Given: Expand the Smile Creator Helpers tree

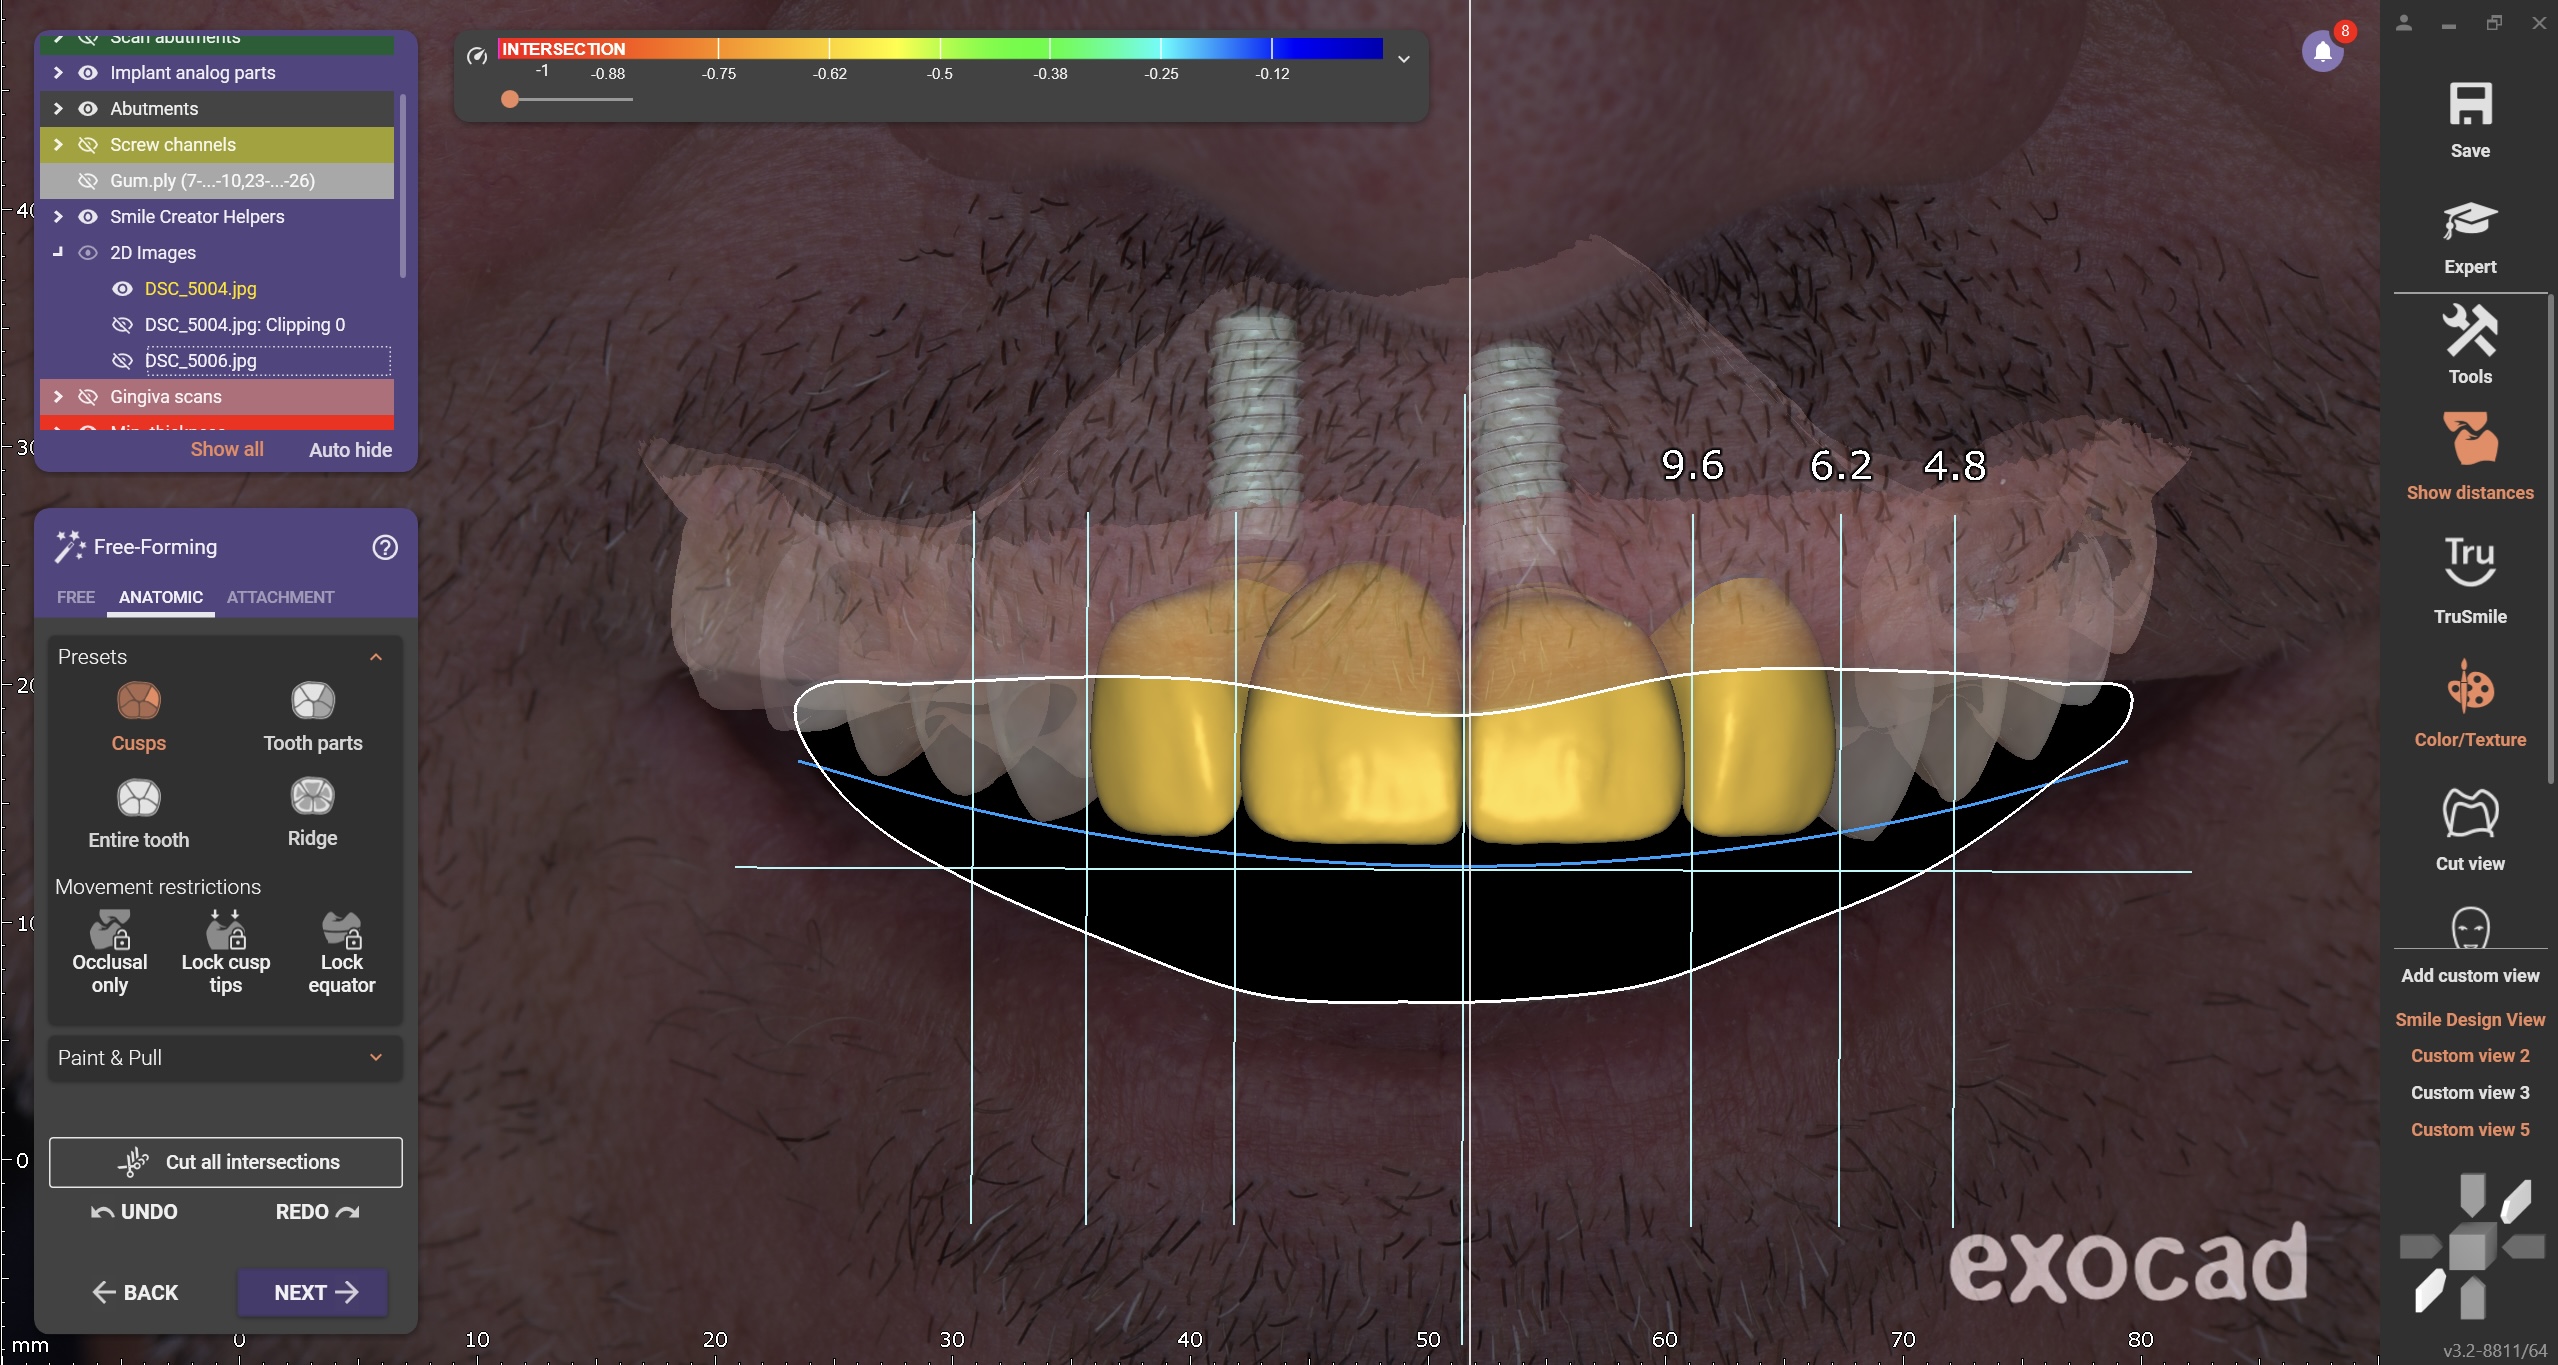Looking at the screenshot, I should tap(58, 217).
